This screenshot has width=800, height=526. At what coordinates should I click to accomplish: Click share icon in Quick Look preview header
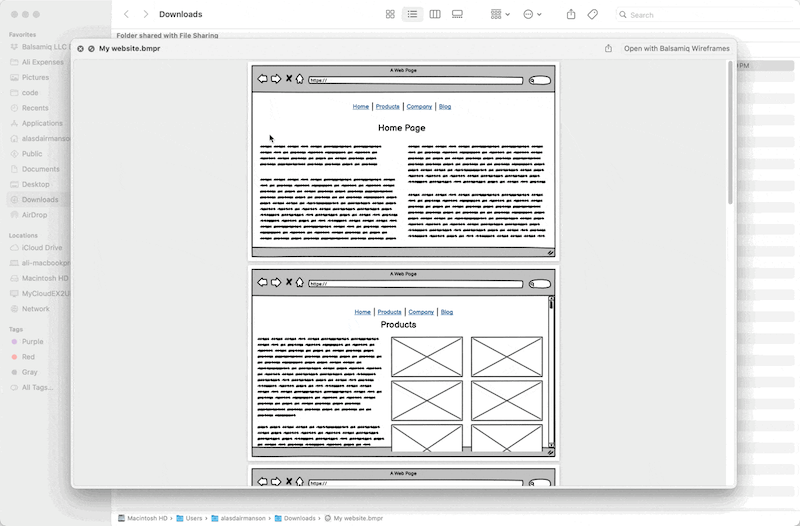609,48
